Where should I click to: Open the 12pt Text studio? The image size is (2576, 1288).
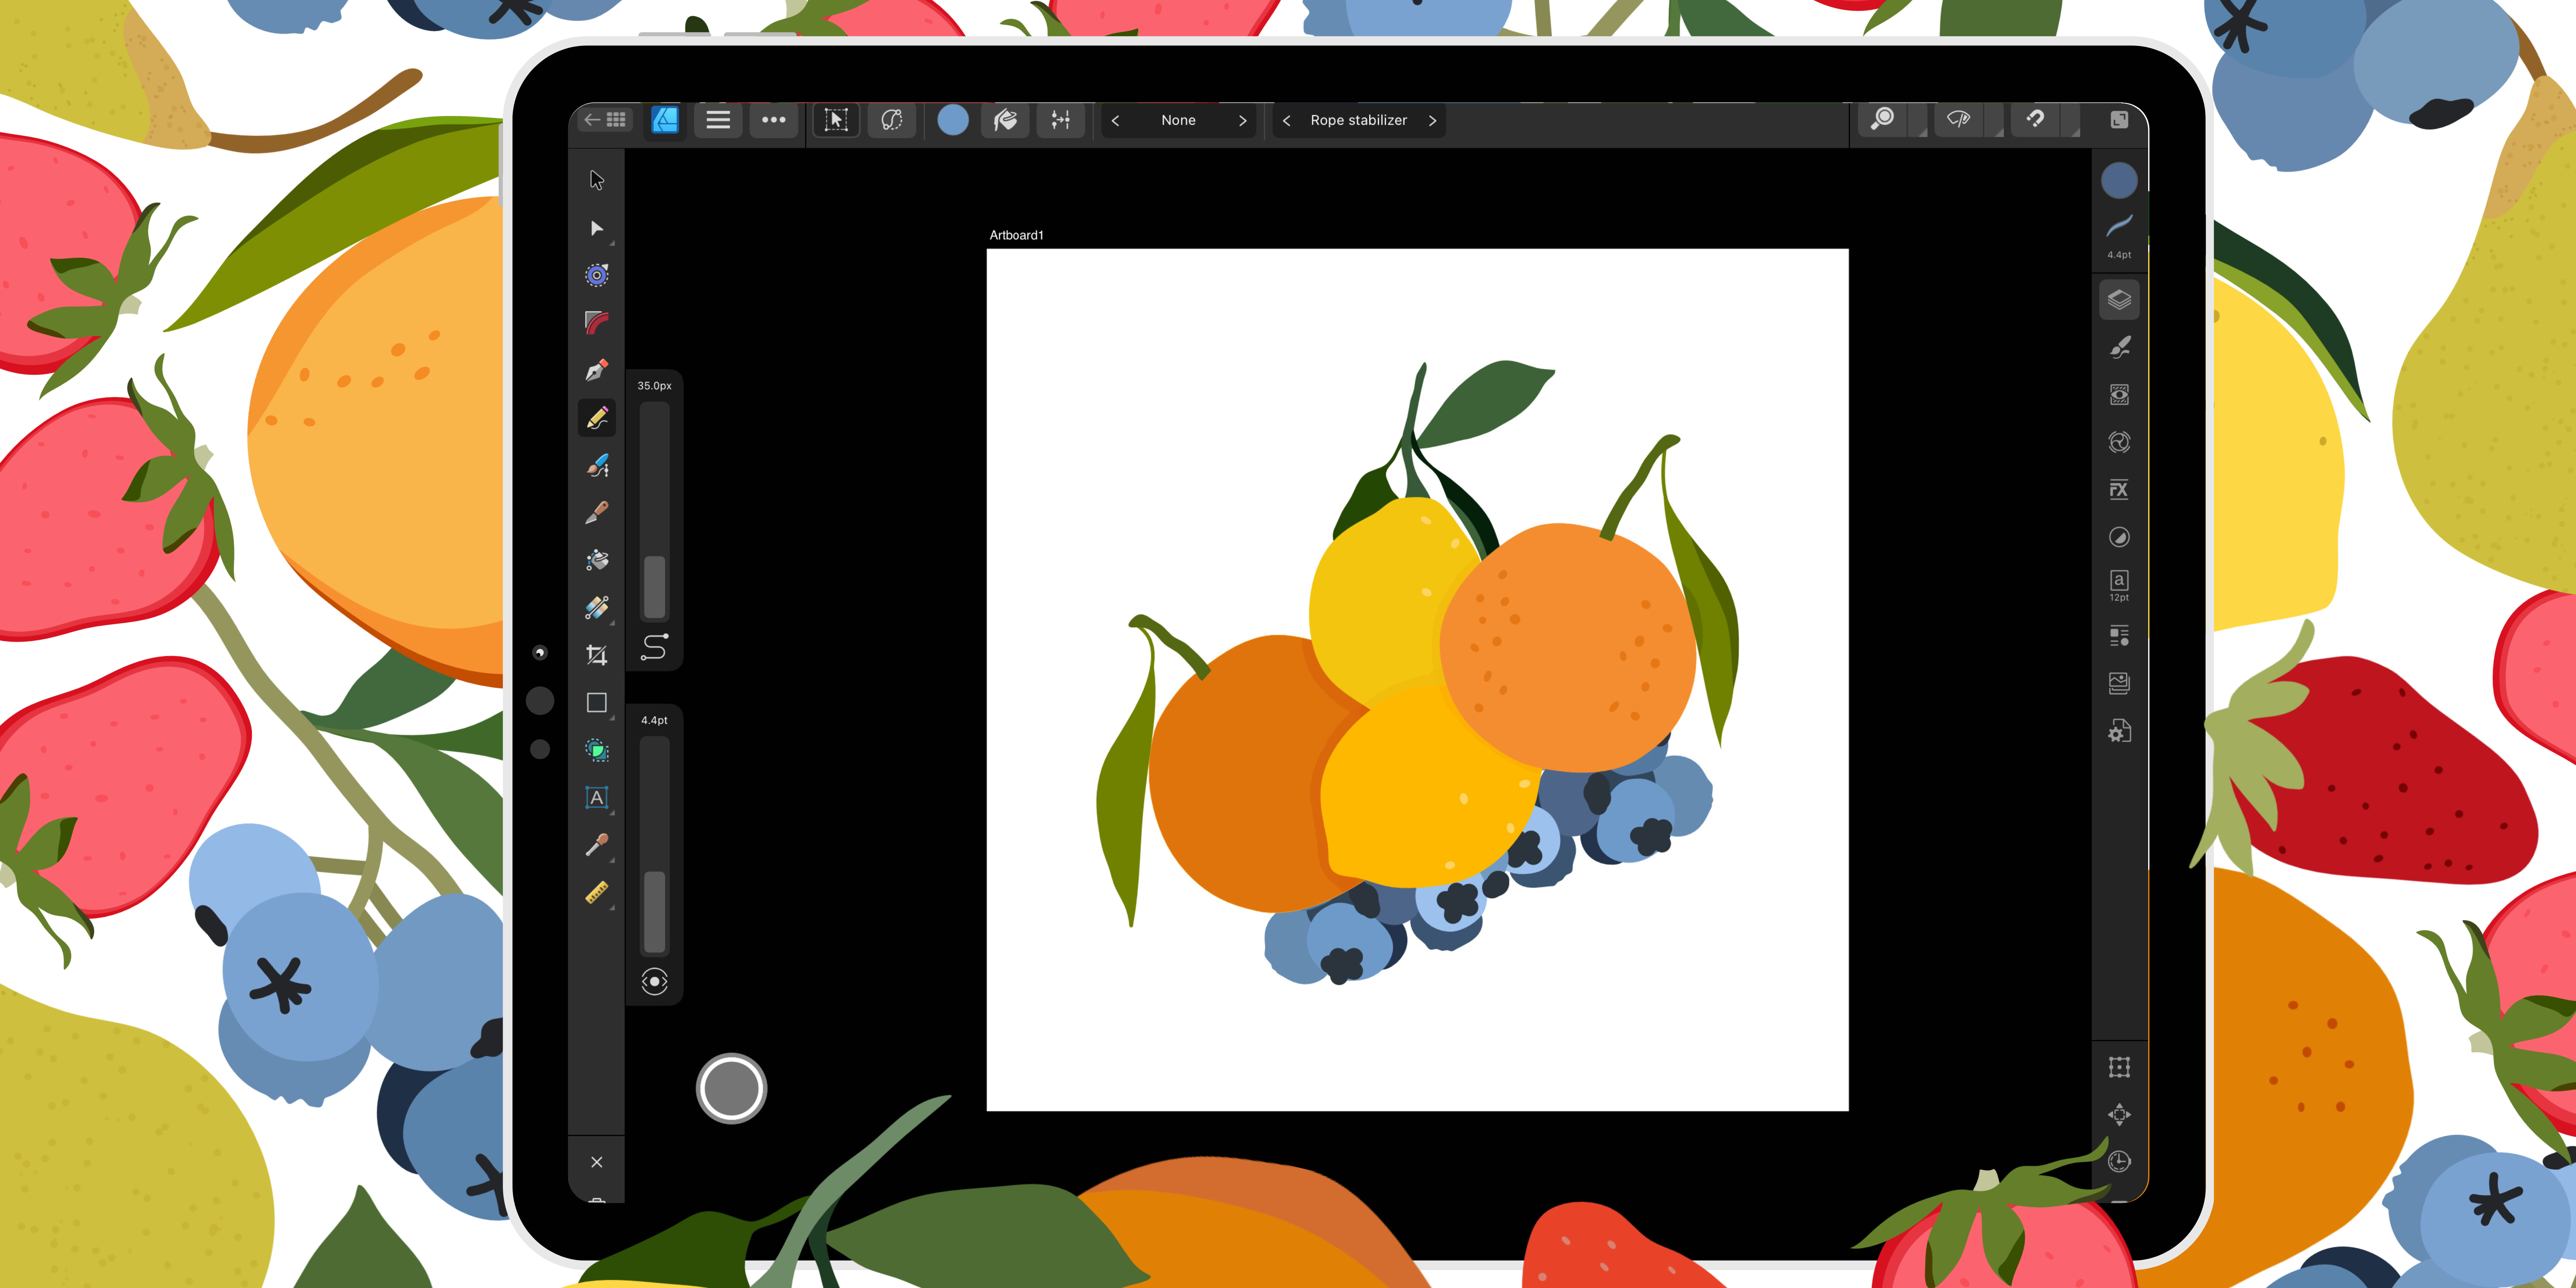click(x=2119, y=585)
